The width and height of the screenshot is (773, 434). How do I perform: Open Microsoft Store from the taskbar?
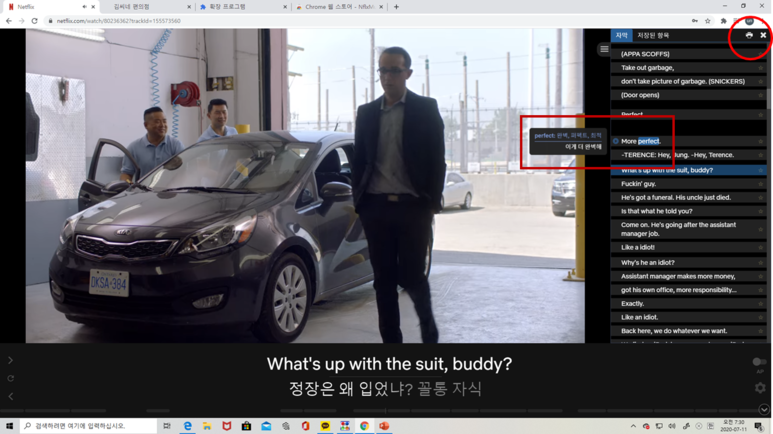coord(246,426)
